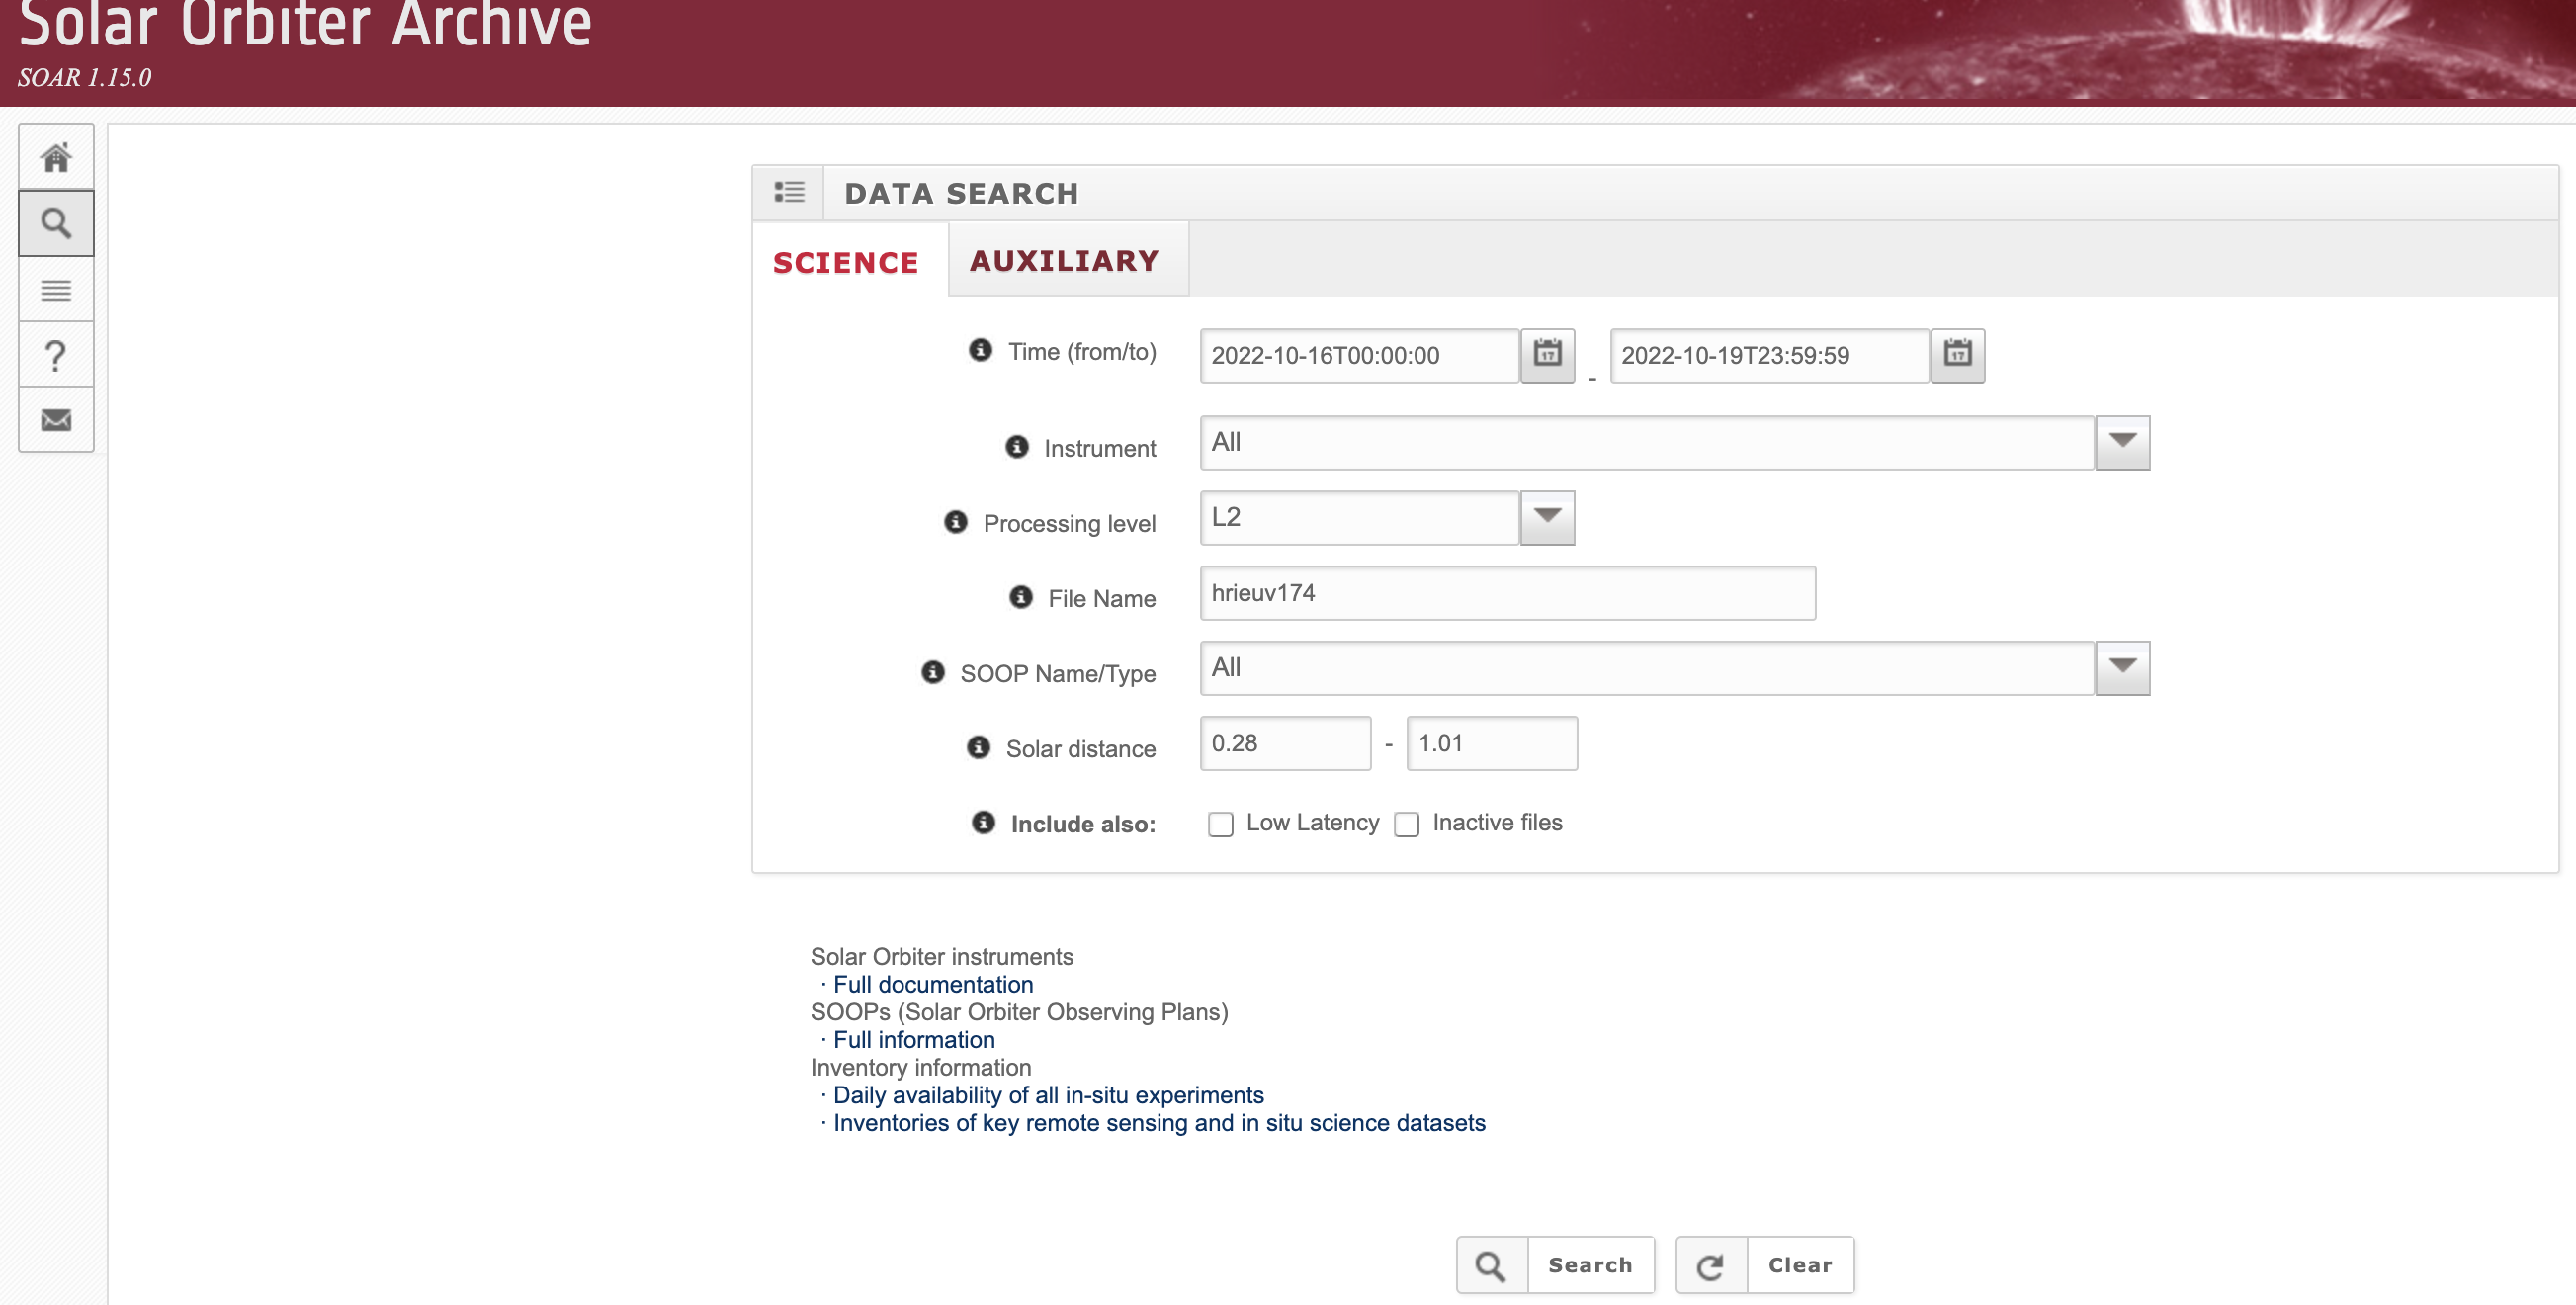Show info for Time (from/to)
The width and height of the screenshot is (2576, 1305).
pyautogui.click(x=980, y=350)
